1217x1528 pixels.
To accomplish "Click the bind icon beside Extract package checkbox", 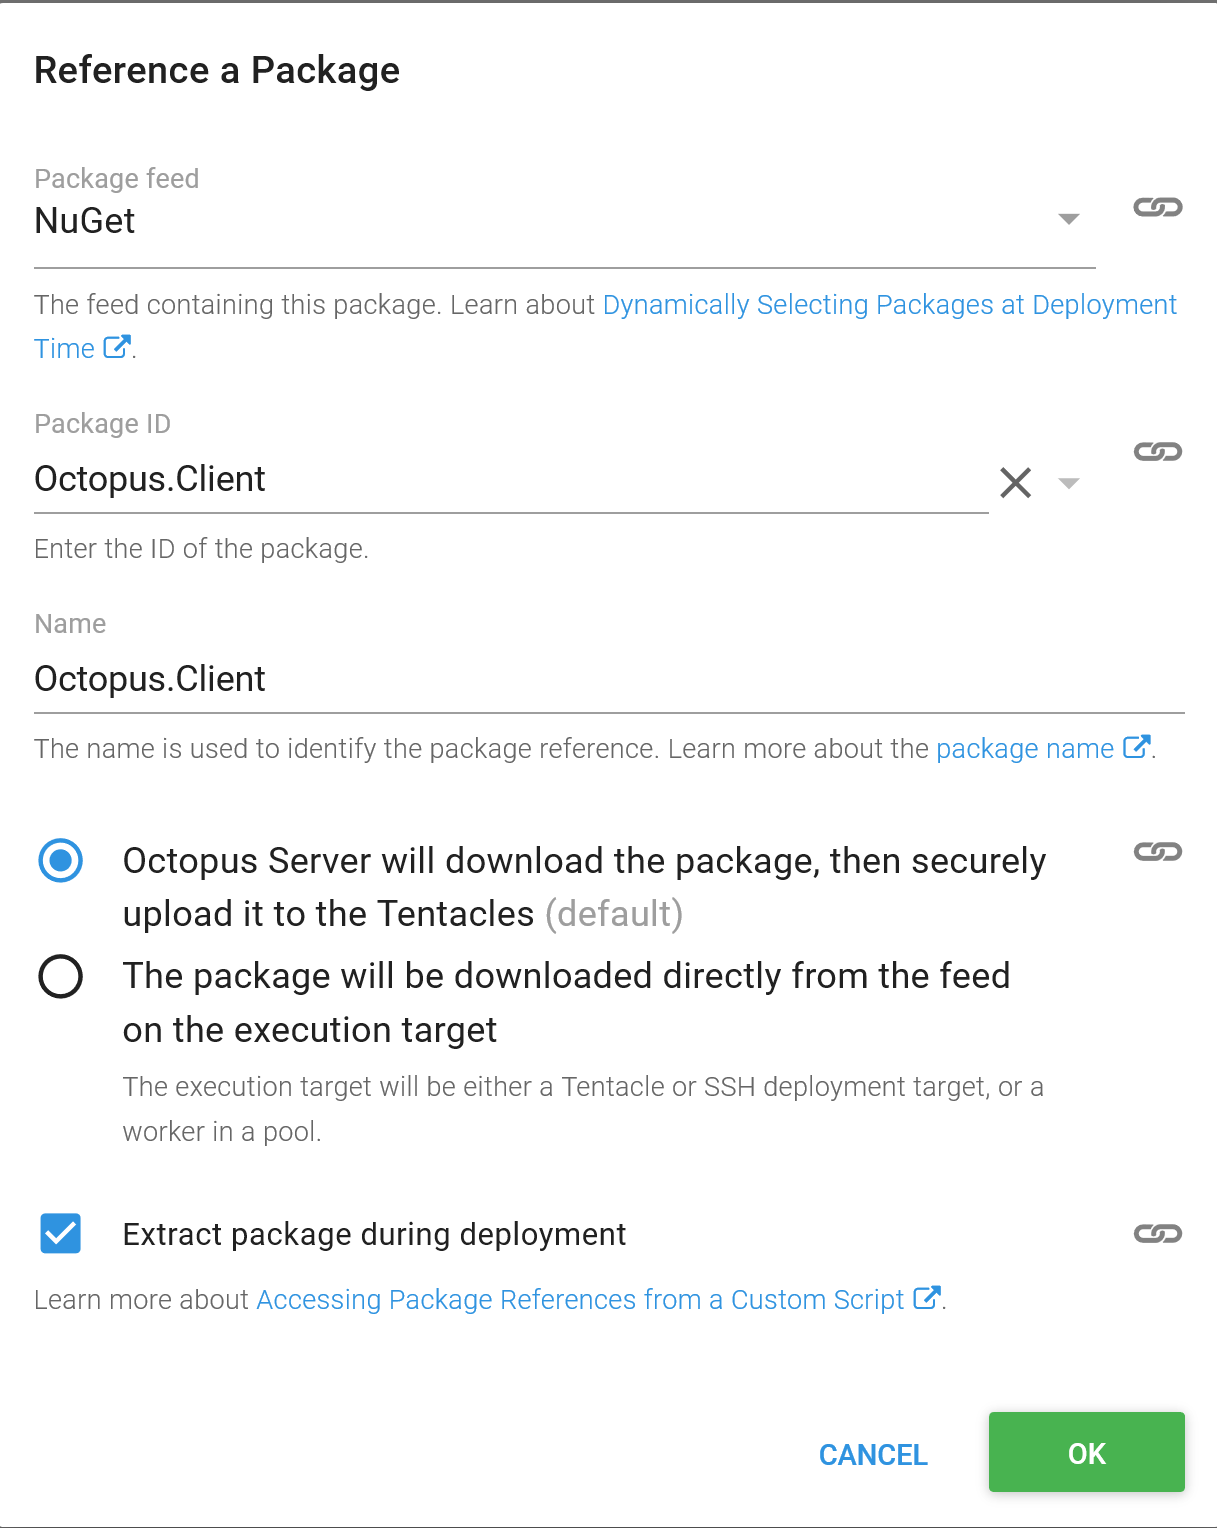I will click(x=1157, y=1233).
